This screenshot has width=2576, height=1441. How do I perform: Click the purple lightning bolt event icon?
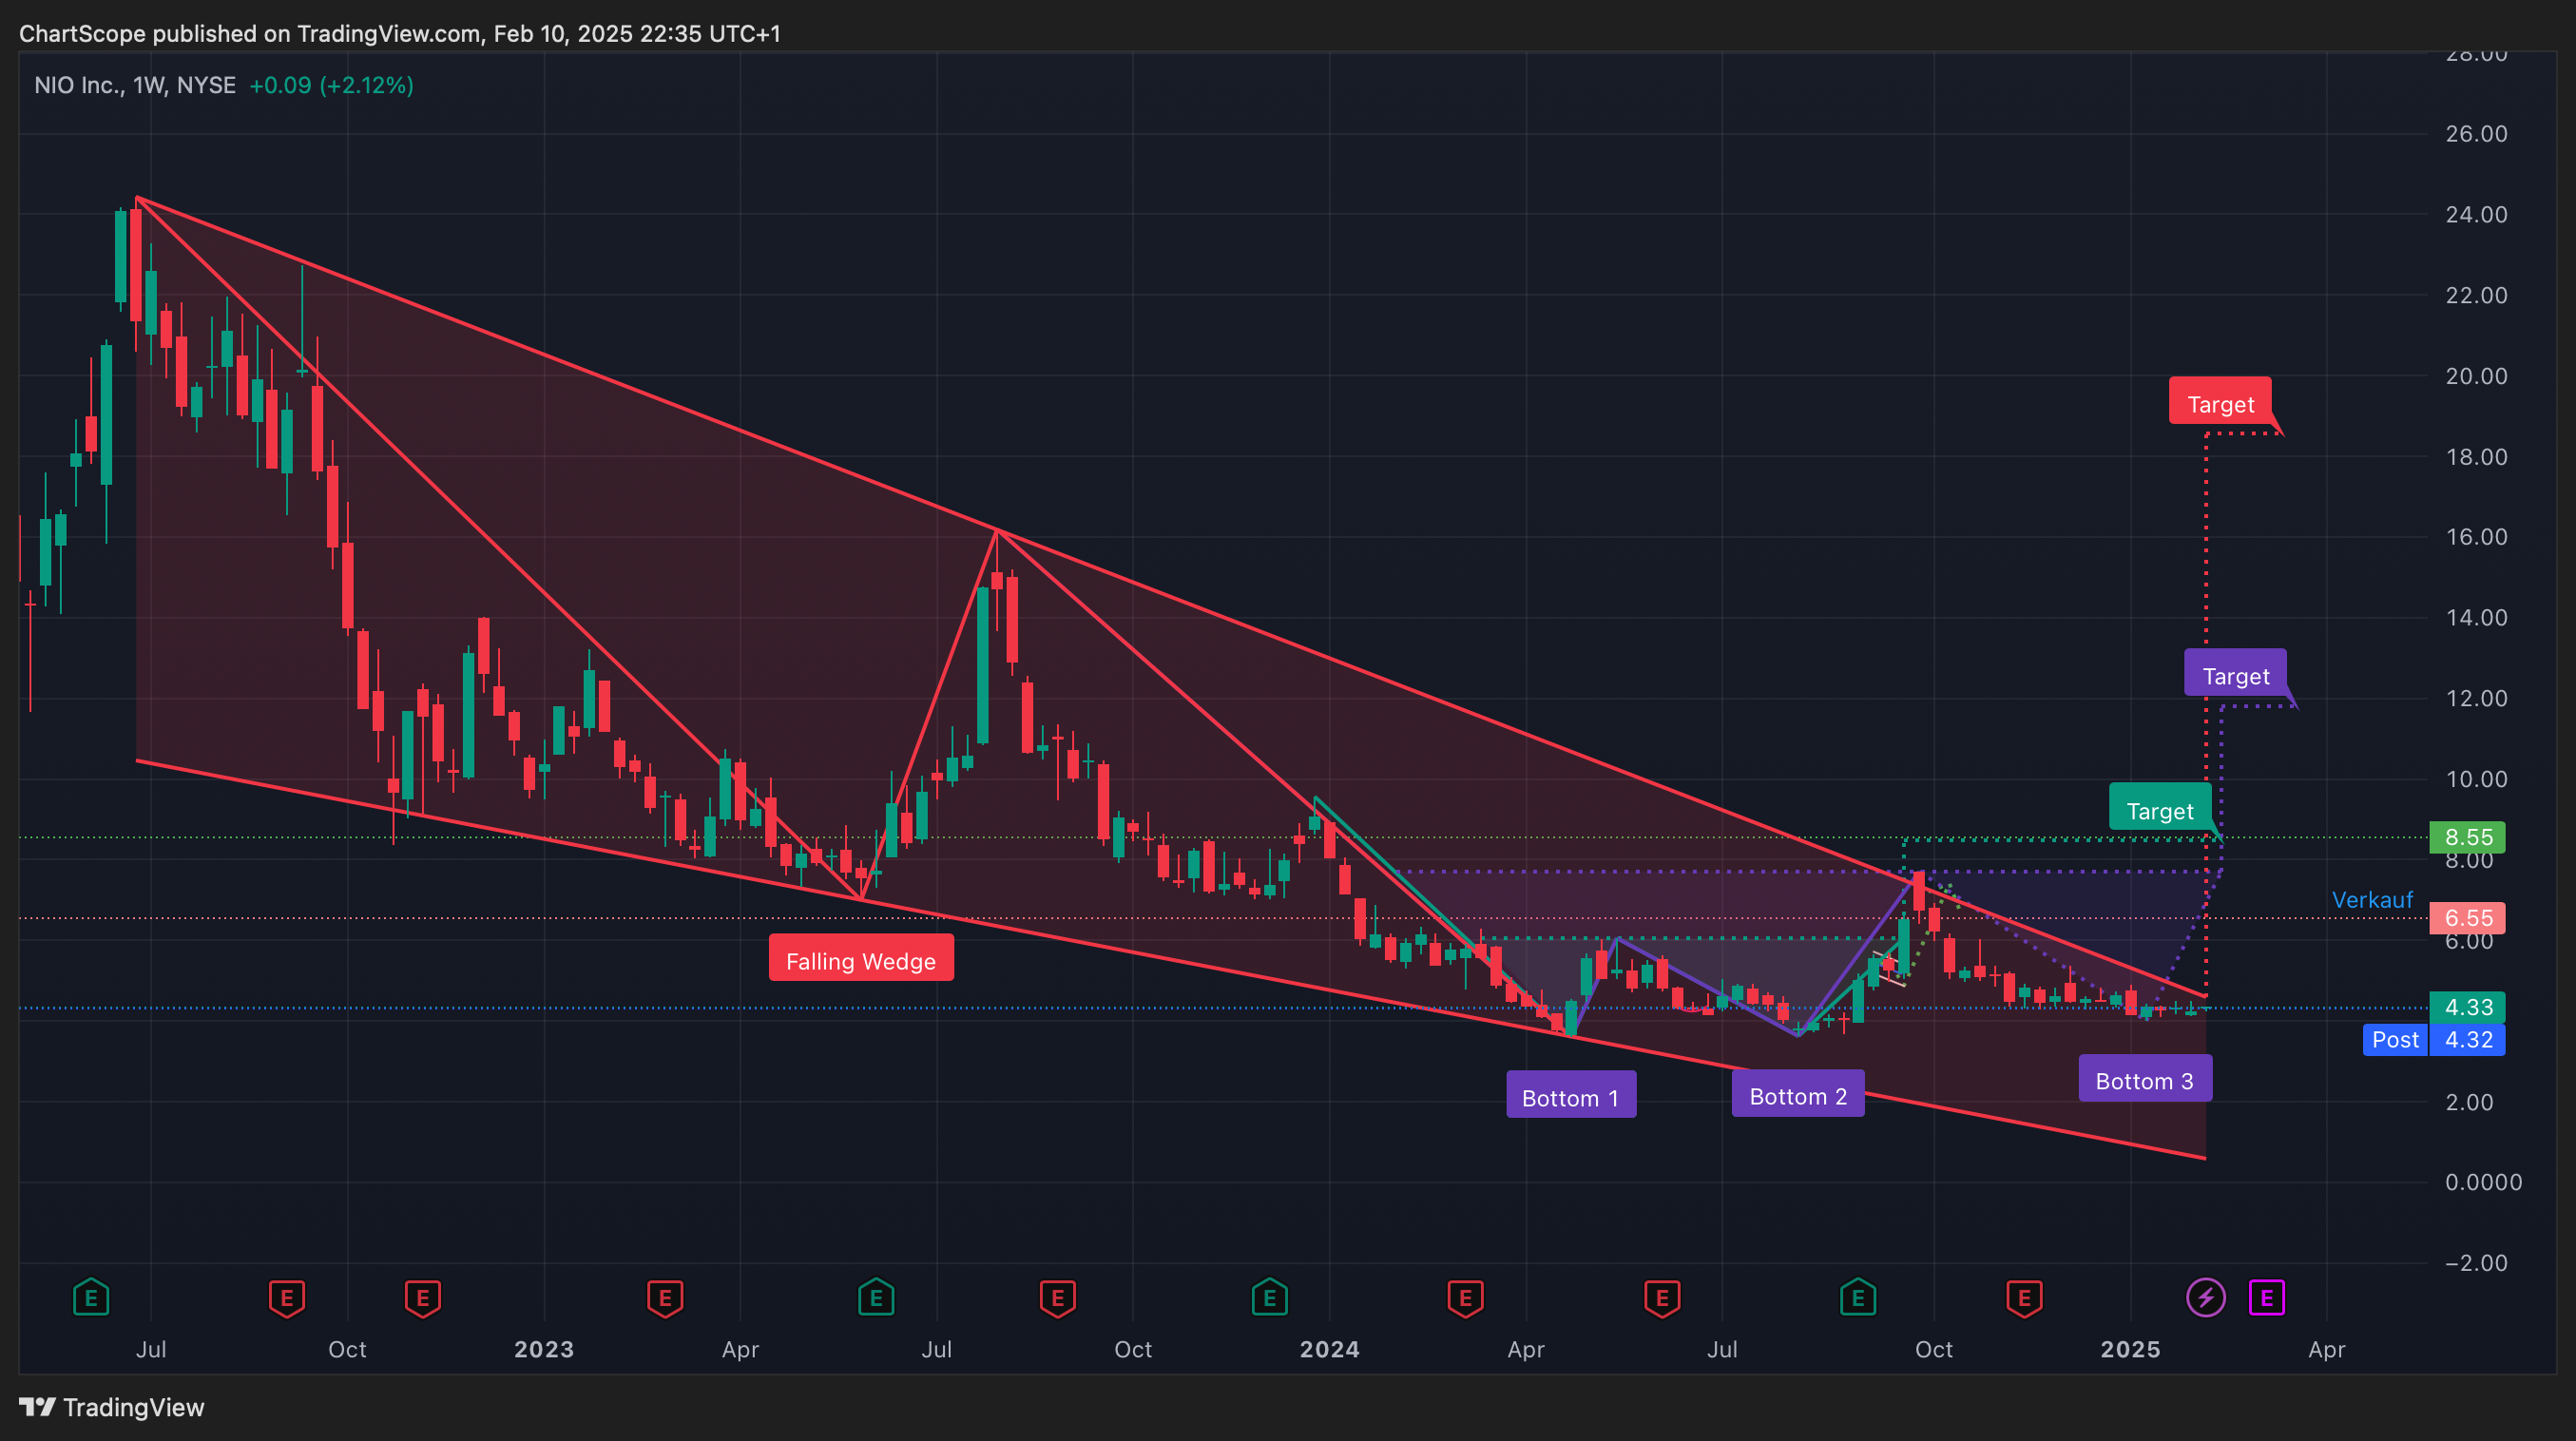click(2206, 1298)
